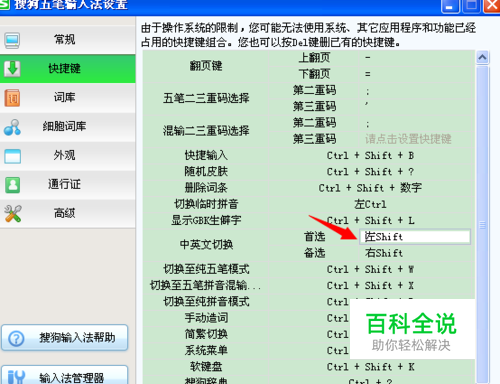Click 第二重码 under 五笔二三重码选择
The width and height of the screenshot is (500, 384).
(314, 90)
